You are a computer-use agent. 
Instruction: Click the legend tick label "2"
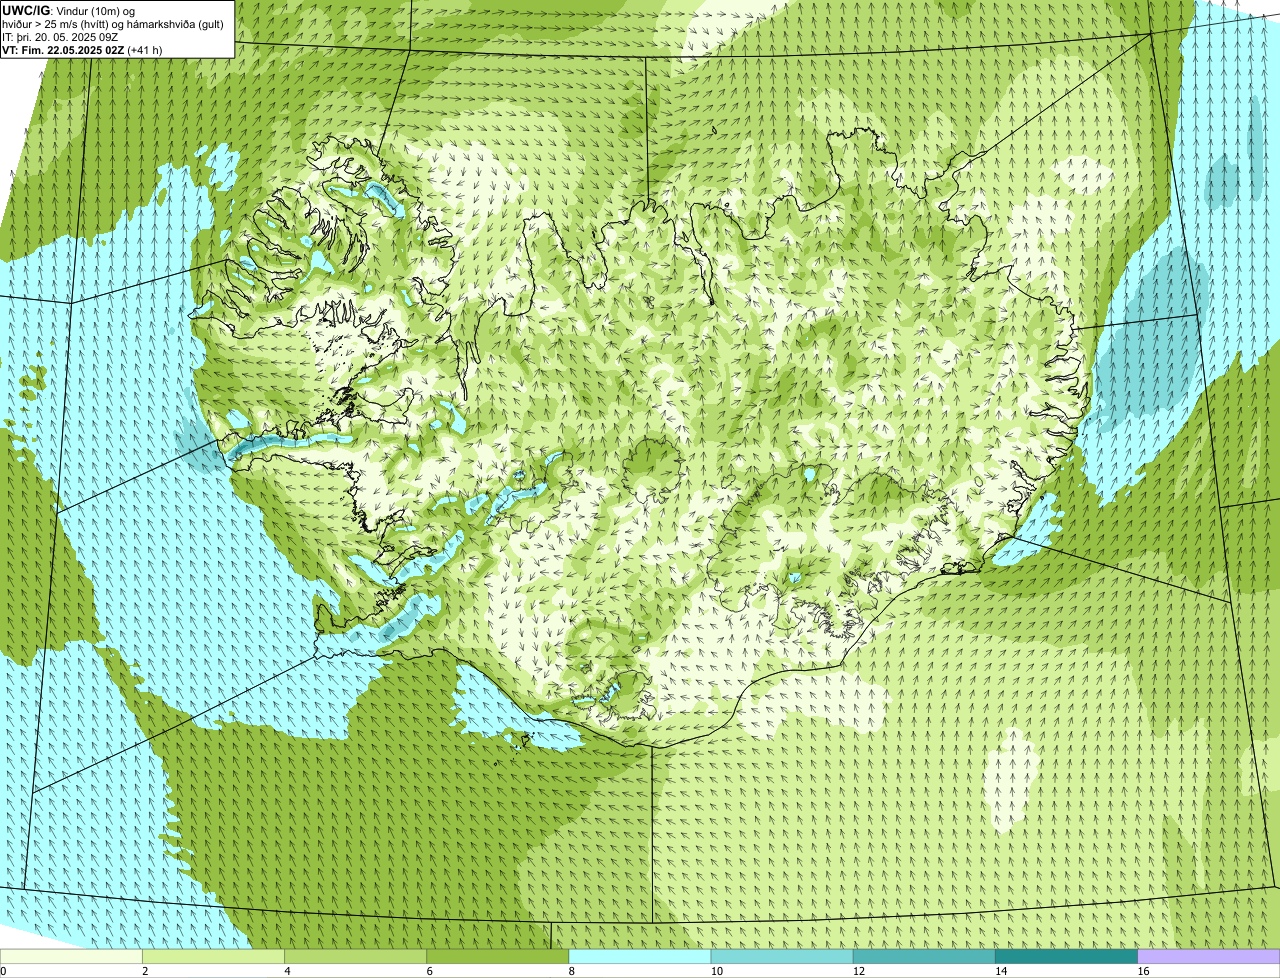tap(145, 971)
